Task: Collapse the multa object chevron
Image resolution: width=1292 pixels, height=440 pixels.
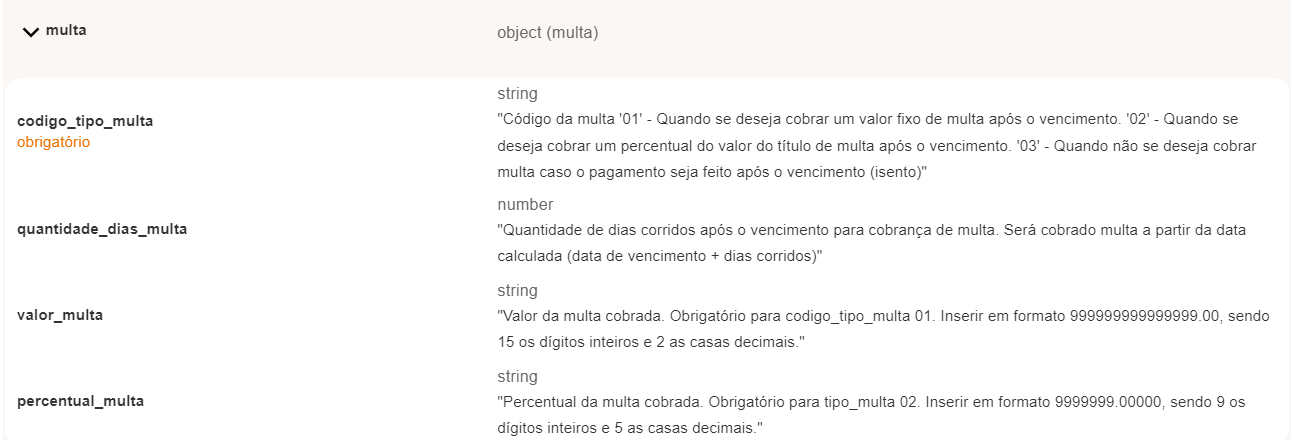Action: click(x=31, y=32)
